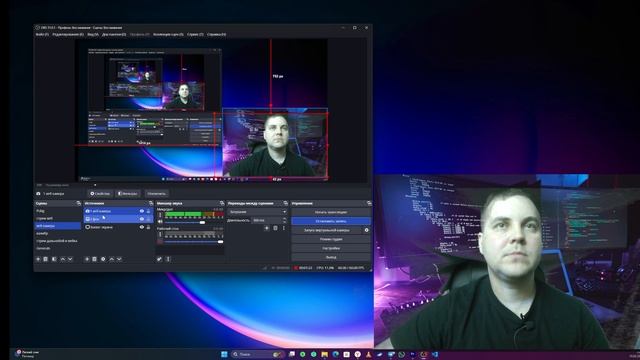640x360 pixels.
Task: Open advanced audio properties in mixer toolbar
Action: [x=159, y=259]
